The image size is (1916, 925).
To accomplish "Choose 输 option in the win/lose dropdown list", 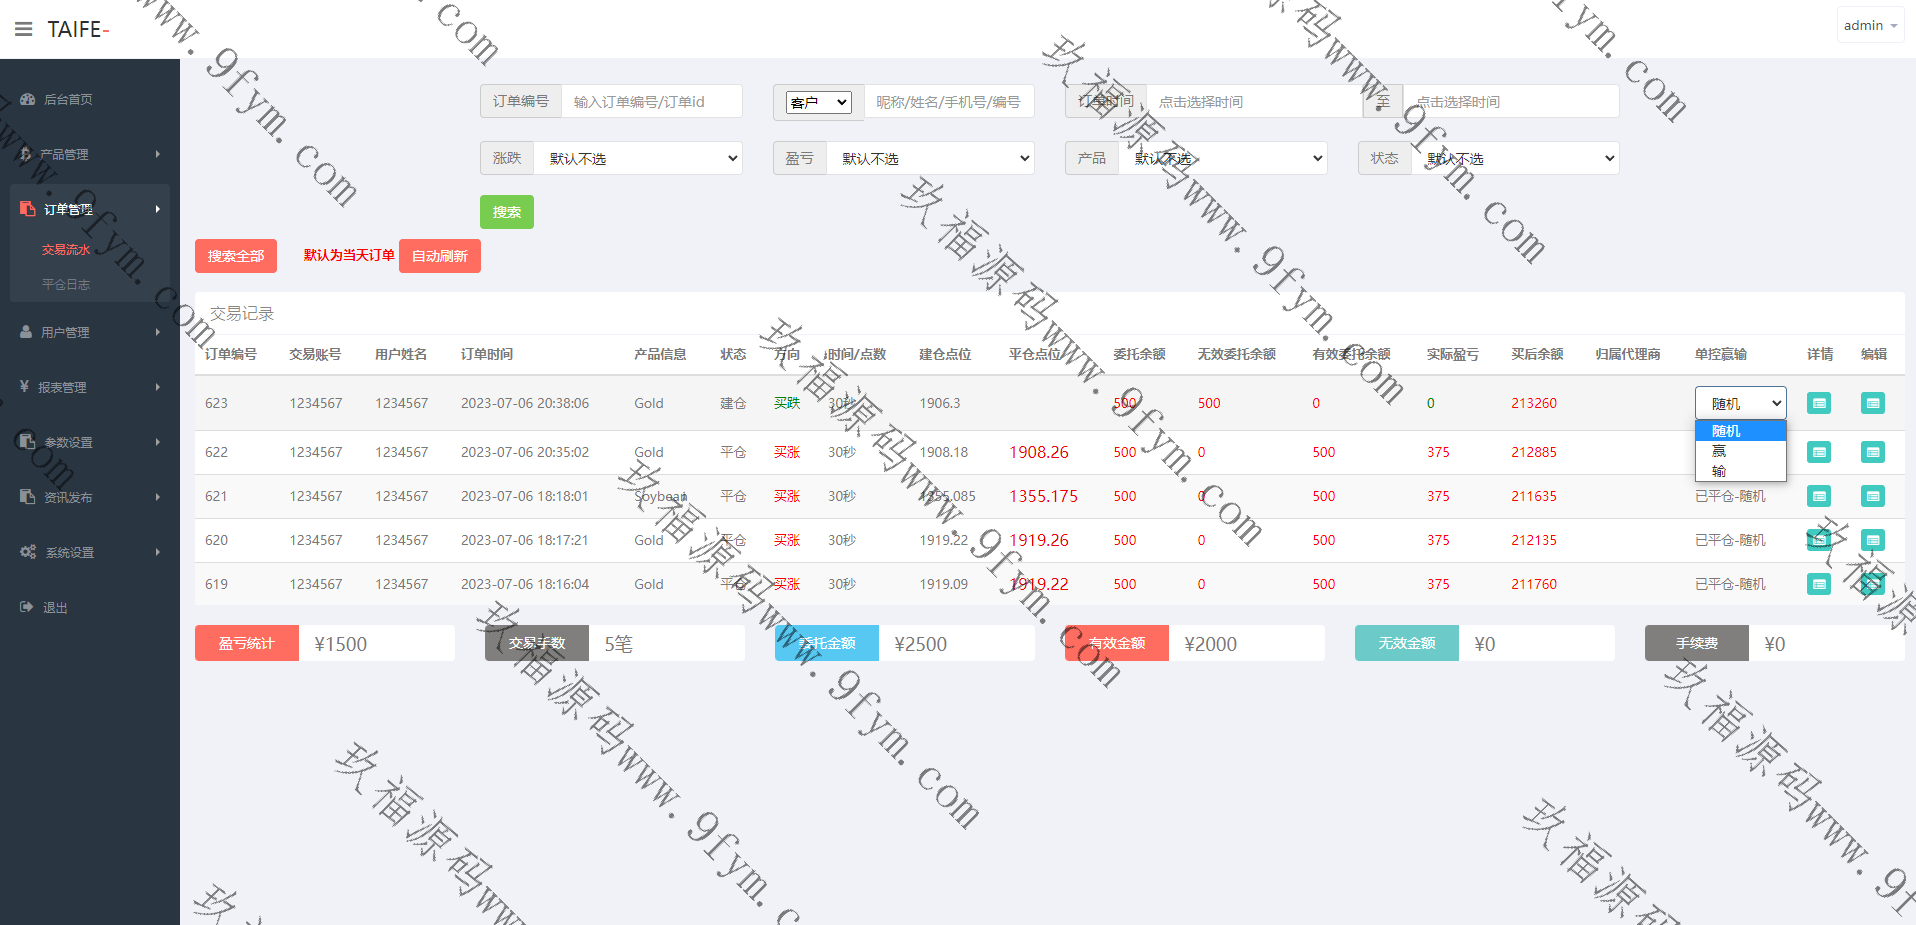I will (1720, 471).
